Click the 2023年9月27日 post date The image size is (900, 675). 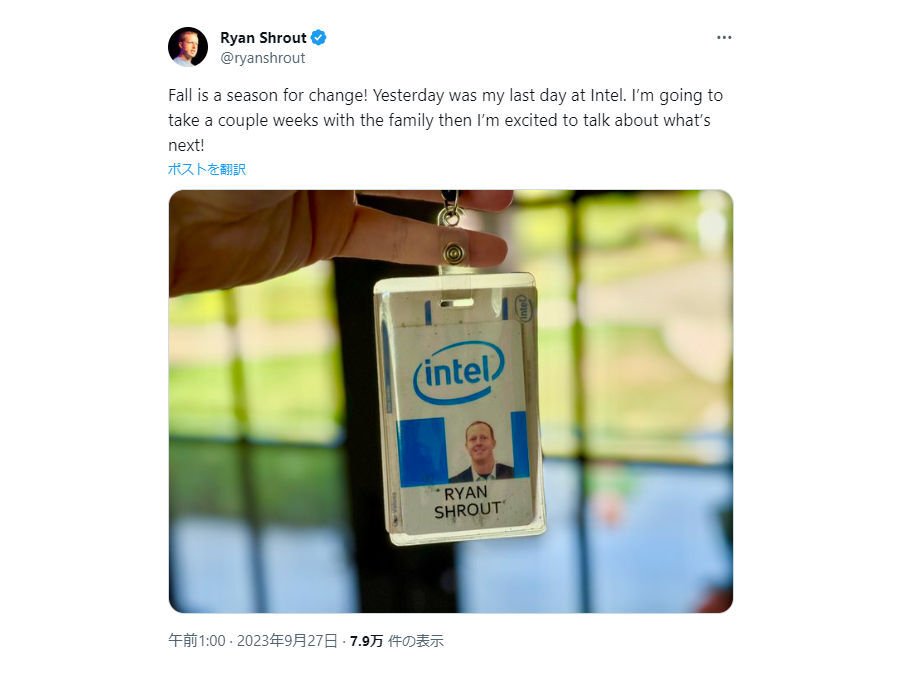pos(287,641)
